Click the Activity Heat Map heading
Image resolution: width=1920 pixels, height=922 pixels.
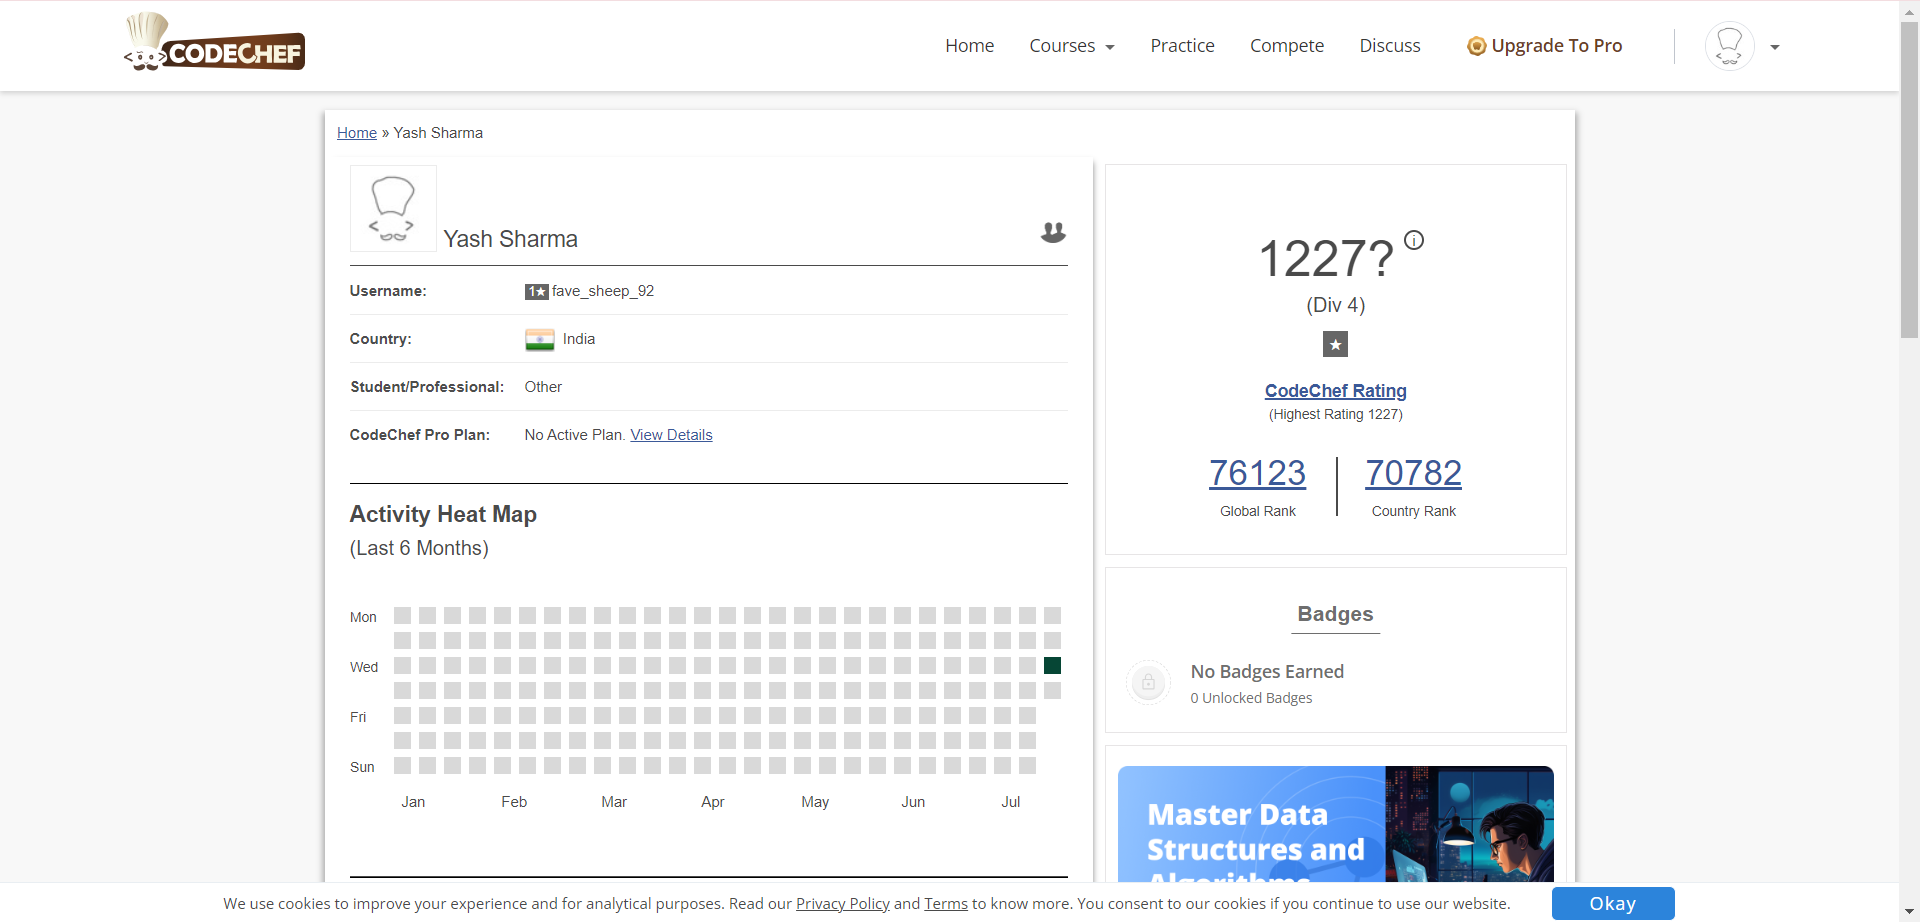(x=443, y=515)
